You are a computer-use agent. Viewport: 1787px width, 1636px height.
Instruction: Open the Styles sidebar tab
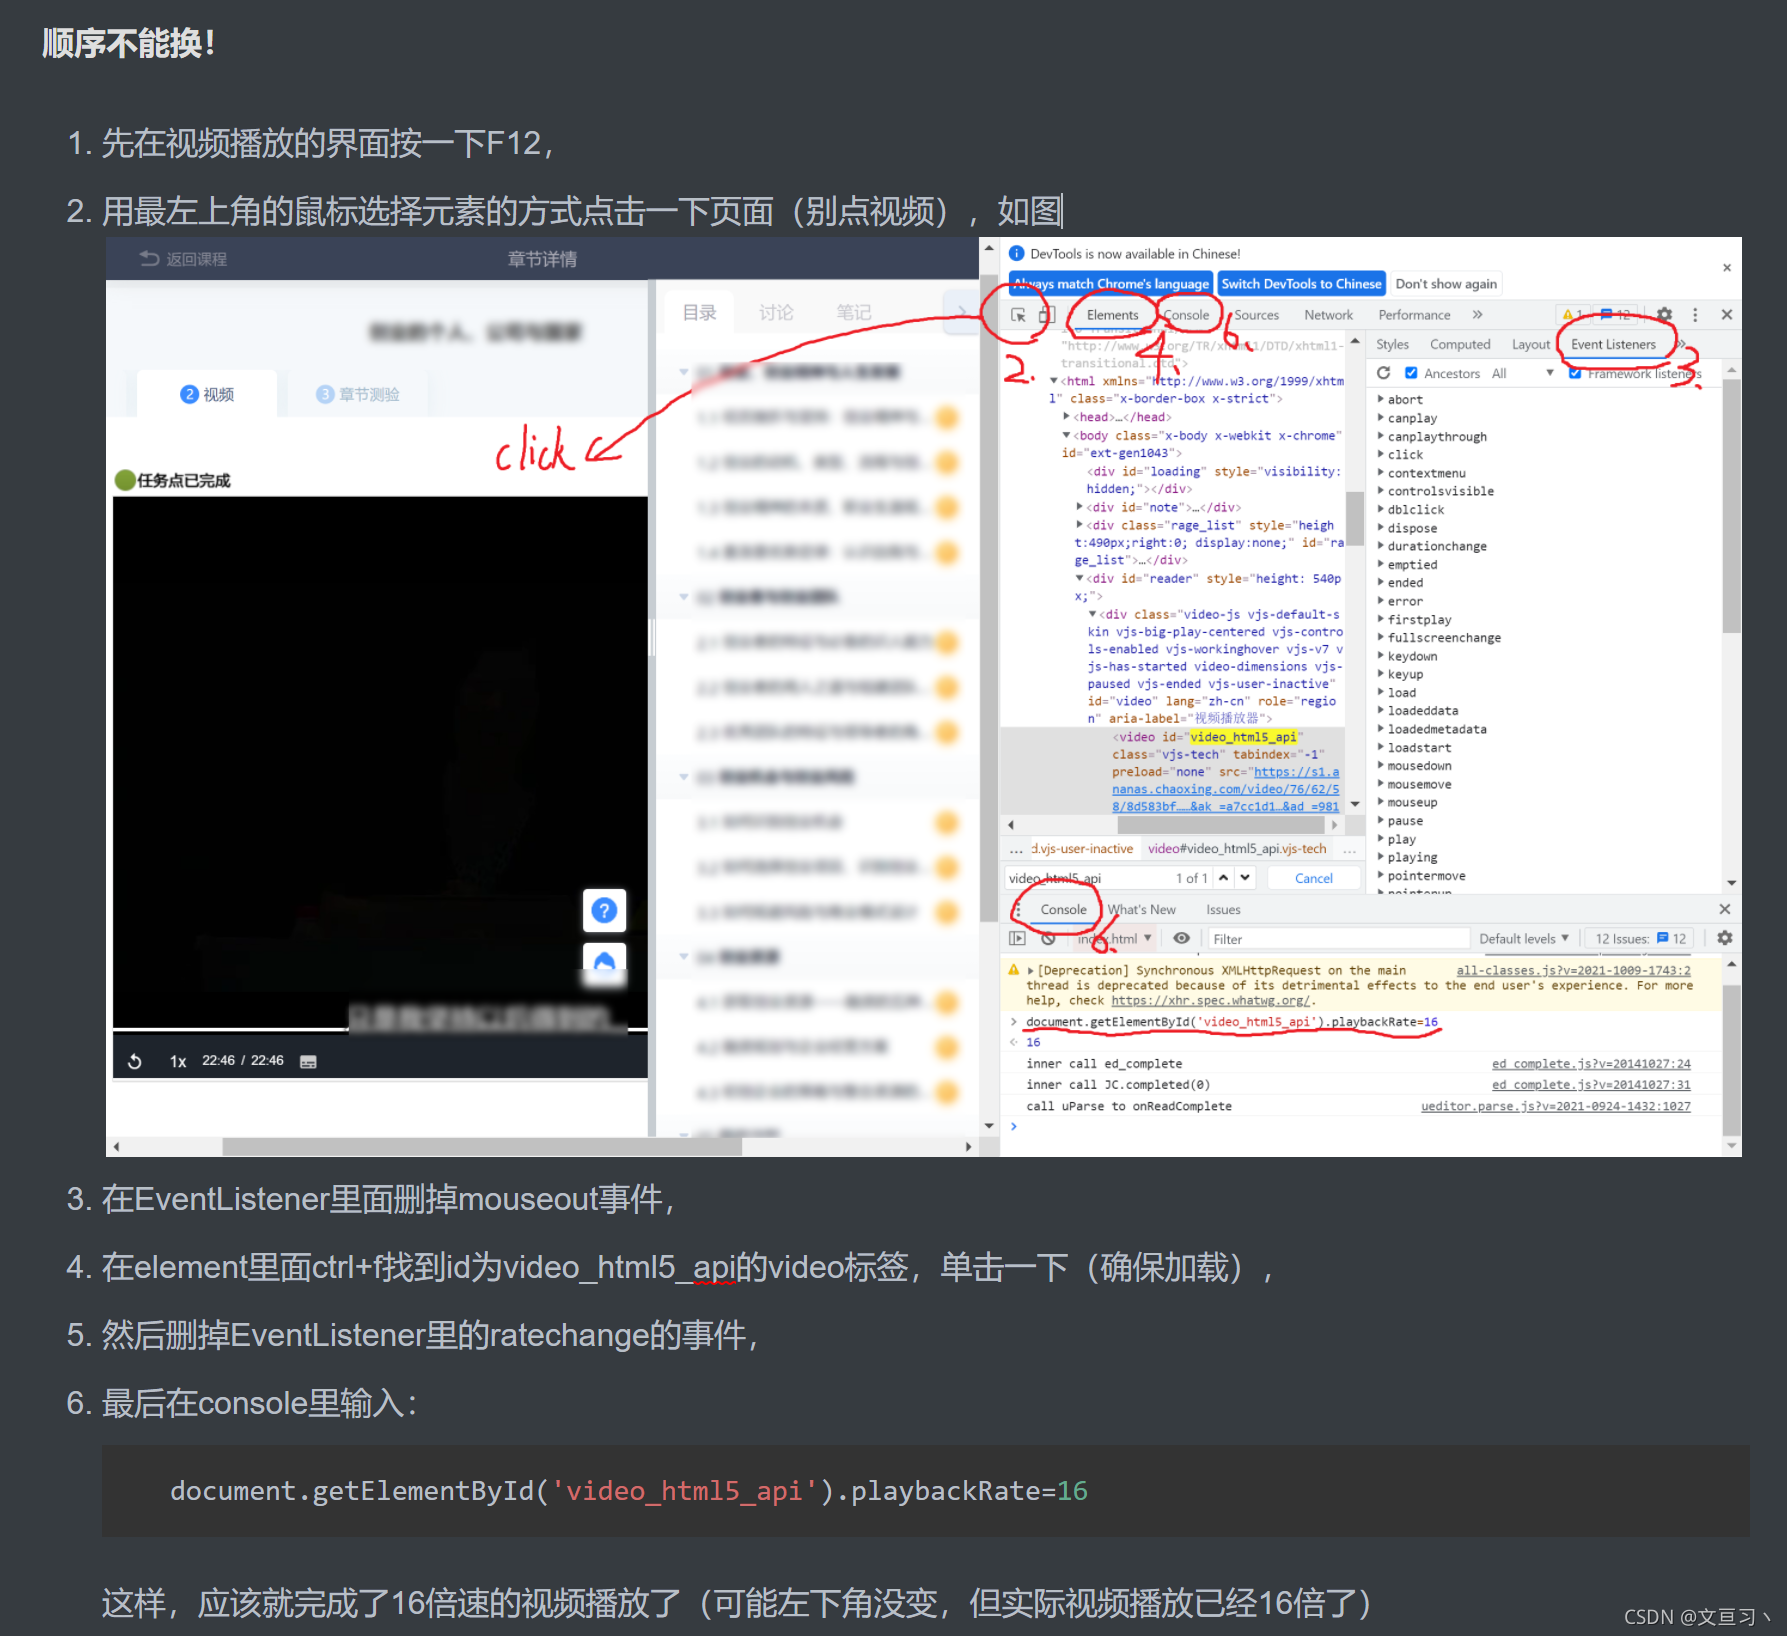1392,344
